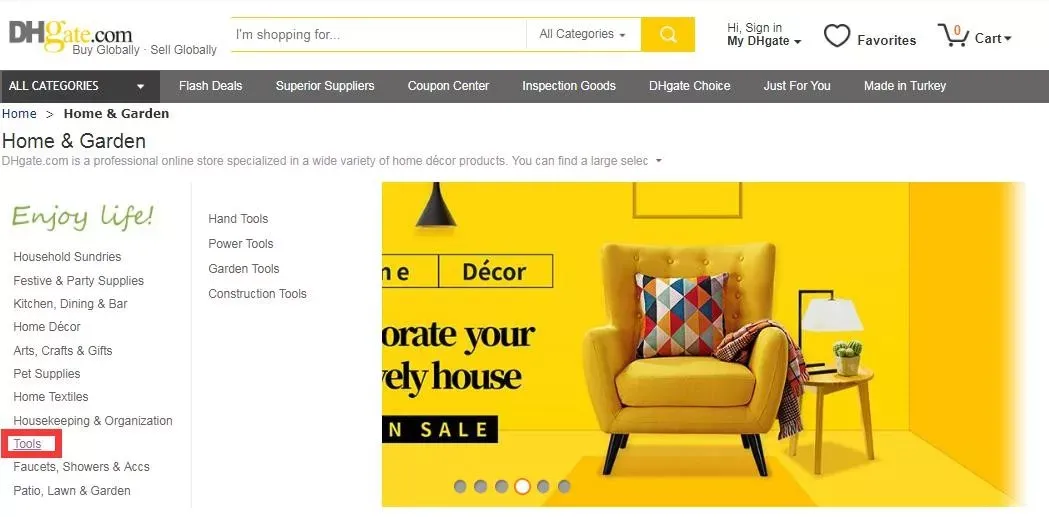Viewport: 1049px width, 517px height.
Task: Open the All Categories search dropdown
Action: point(583,34)
